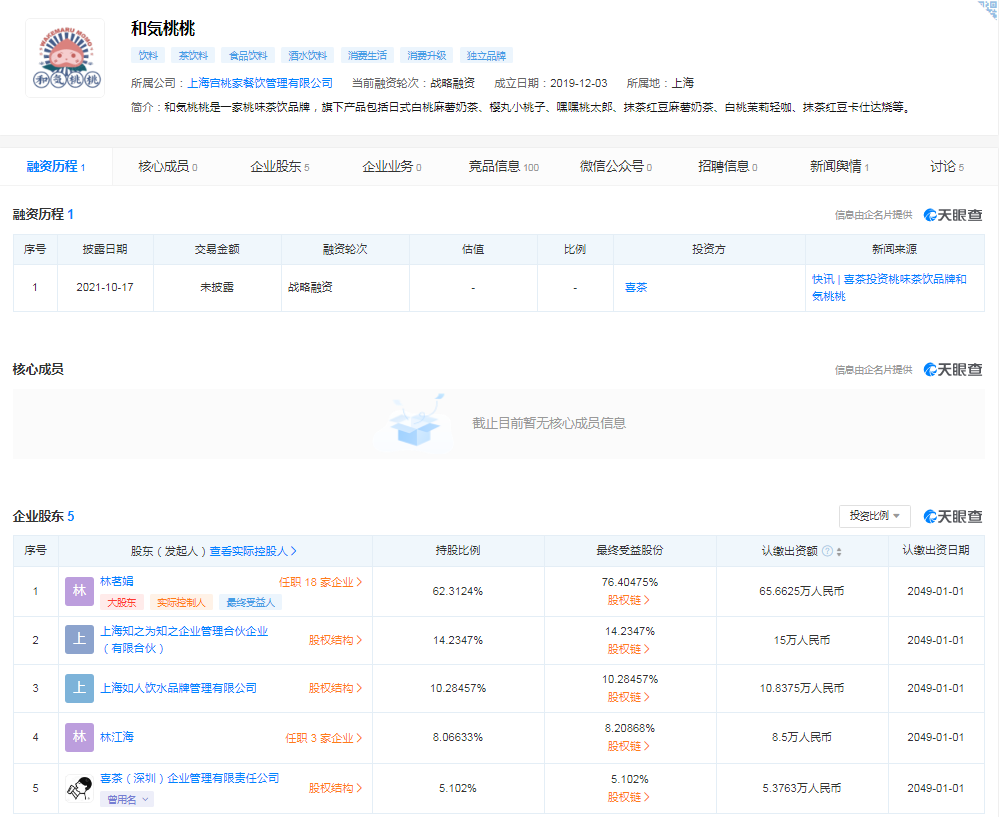999x817 pixels.
Task: Click the 消费升级 tag
Action: pyautogui.click(x=426, y=55)
